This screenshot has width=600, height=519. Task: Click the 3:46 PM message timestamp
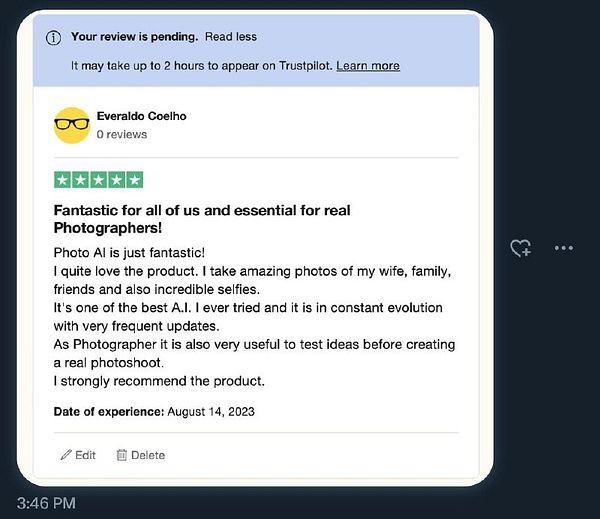tap(46, 503)
